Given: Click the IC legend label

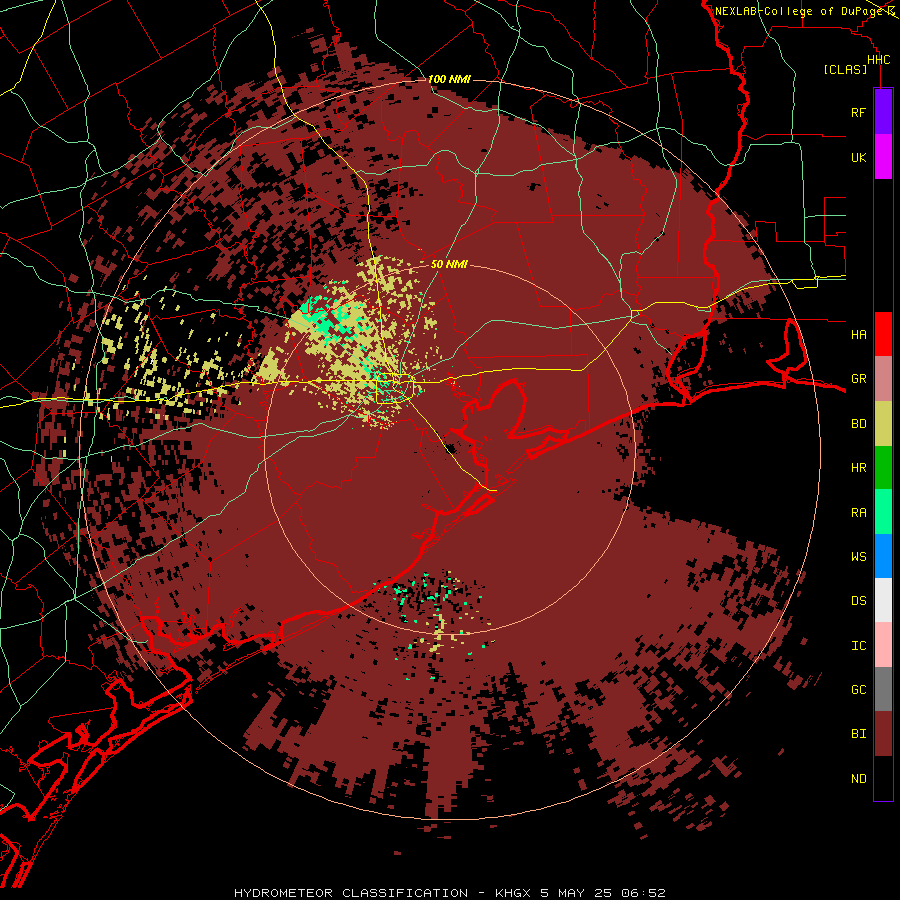Looking at the screenshot, I should point(858,646).
